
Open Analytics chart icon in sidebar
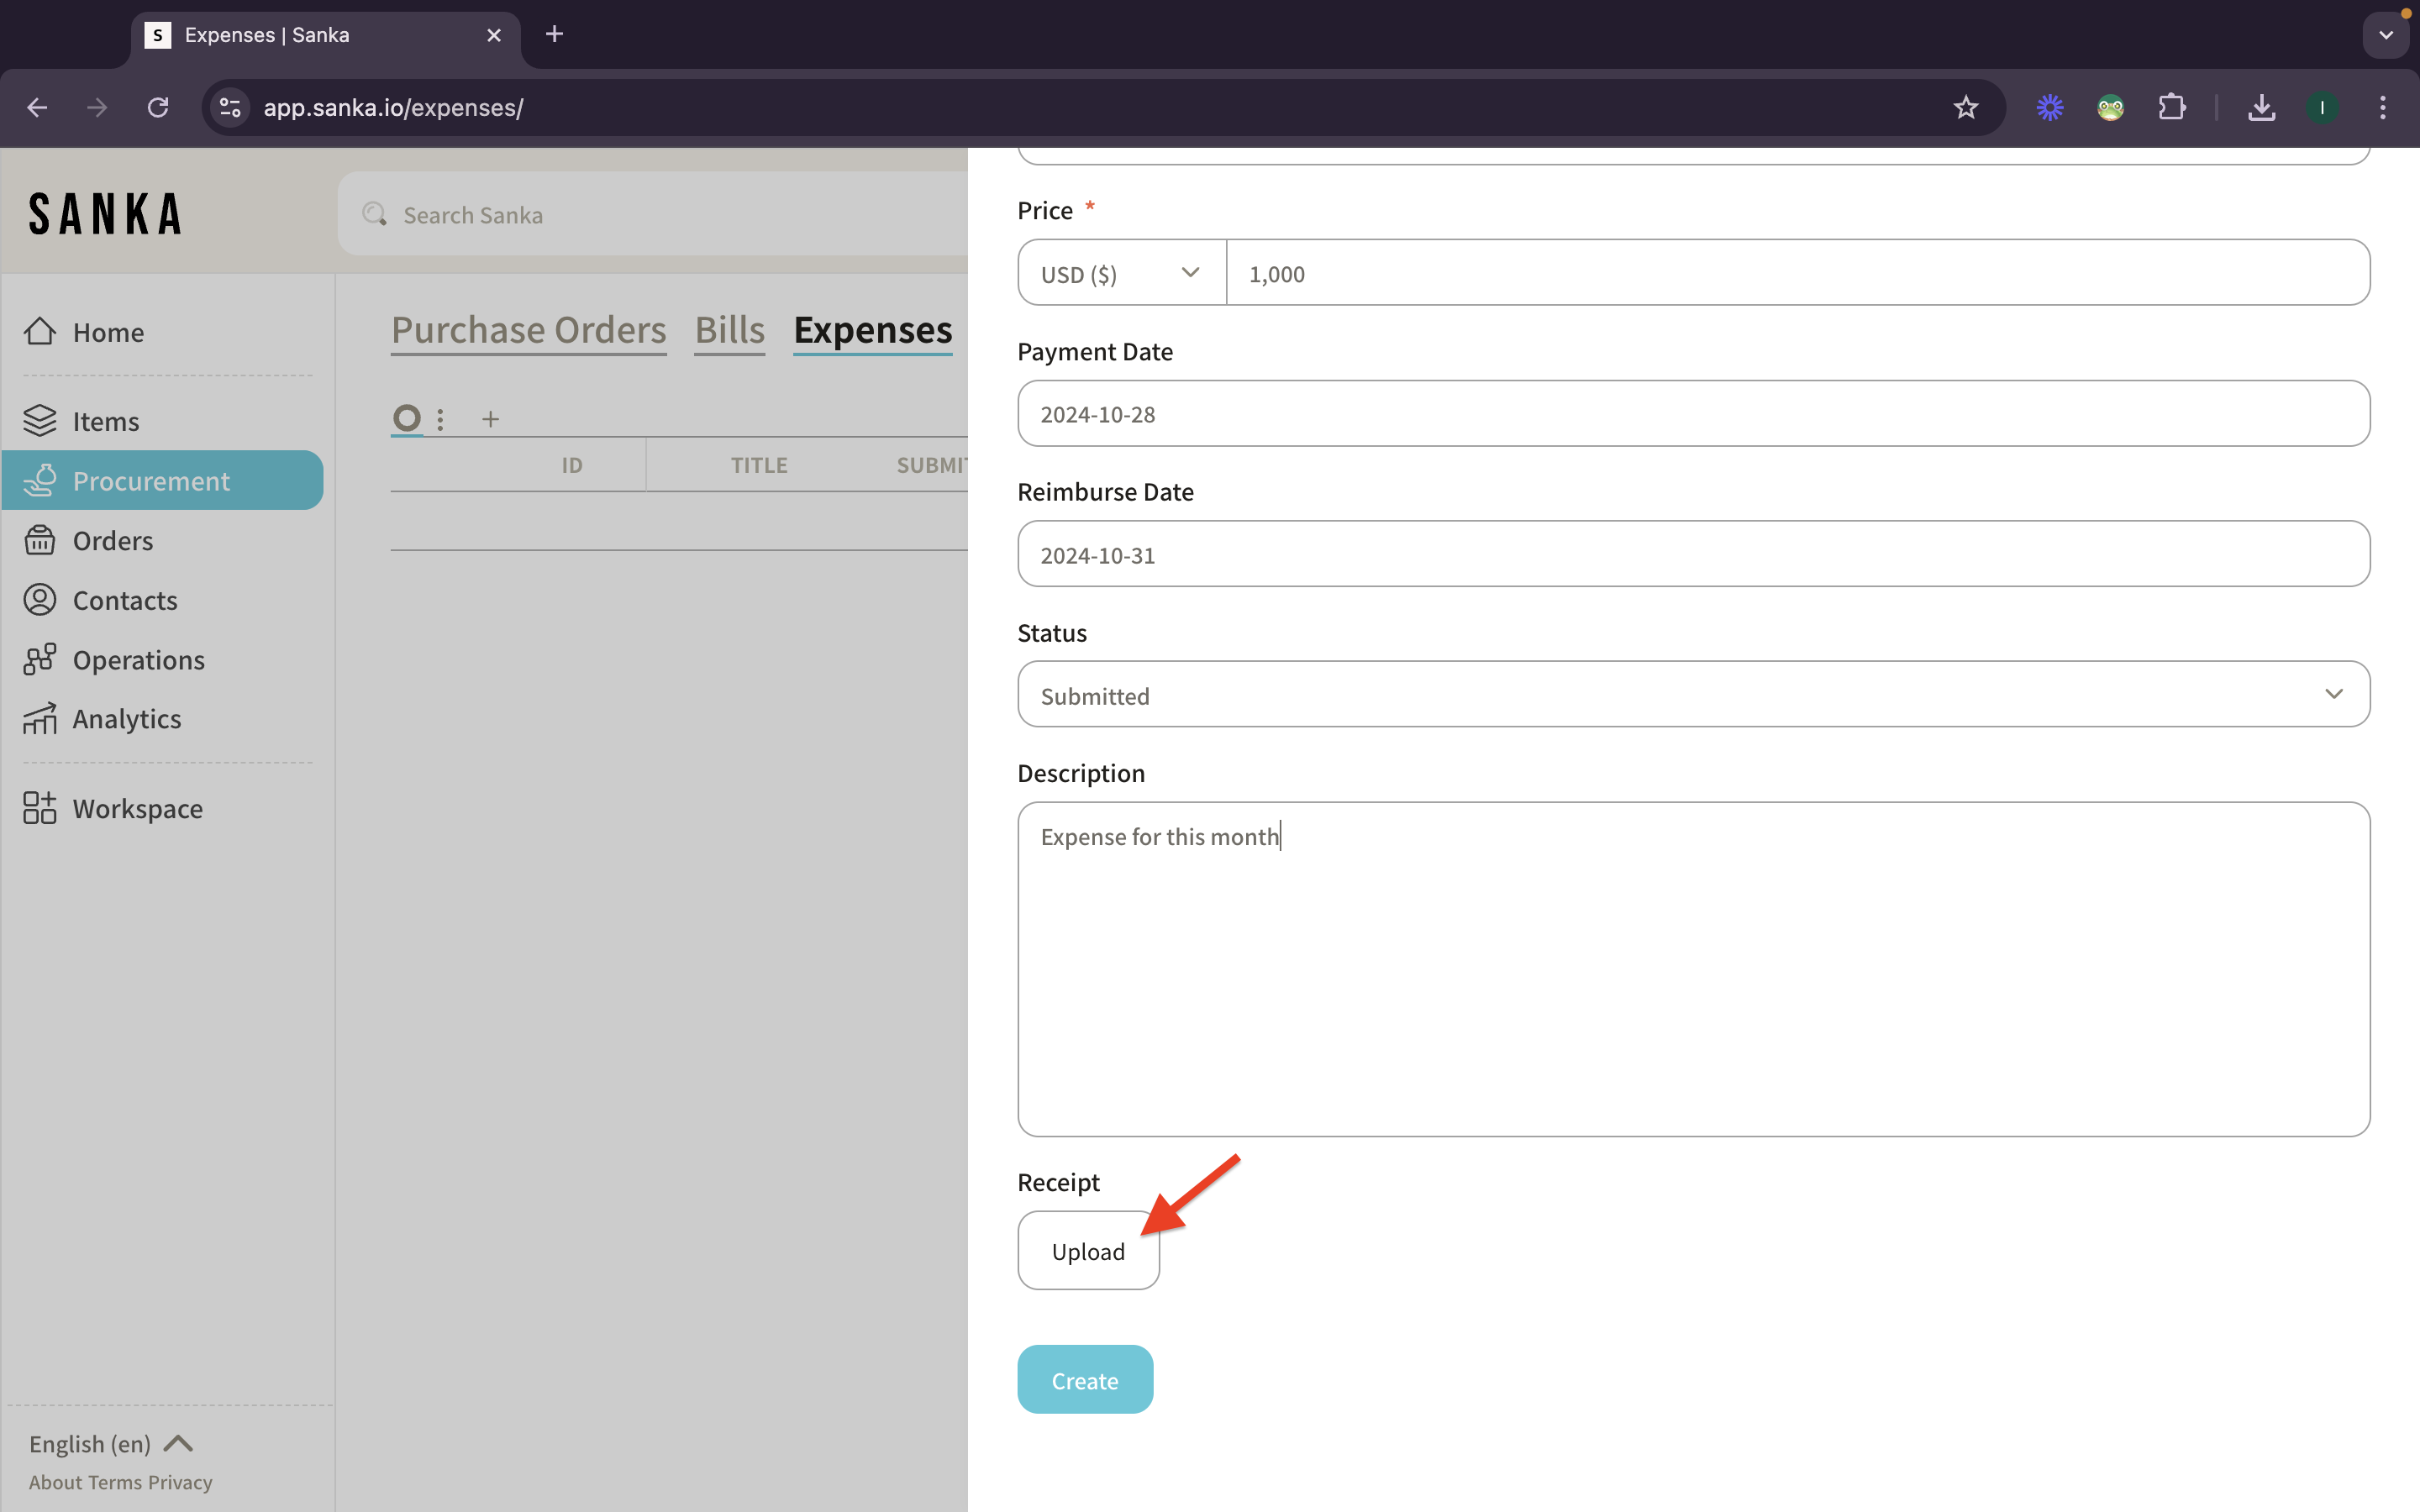point(40,719)
